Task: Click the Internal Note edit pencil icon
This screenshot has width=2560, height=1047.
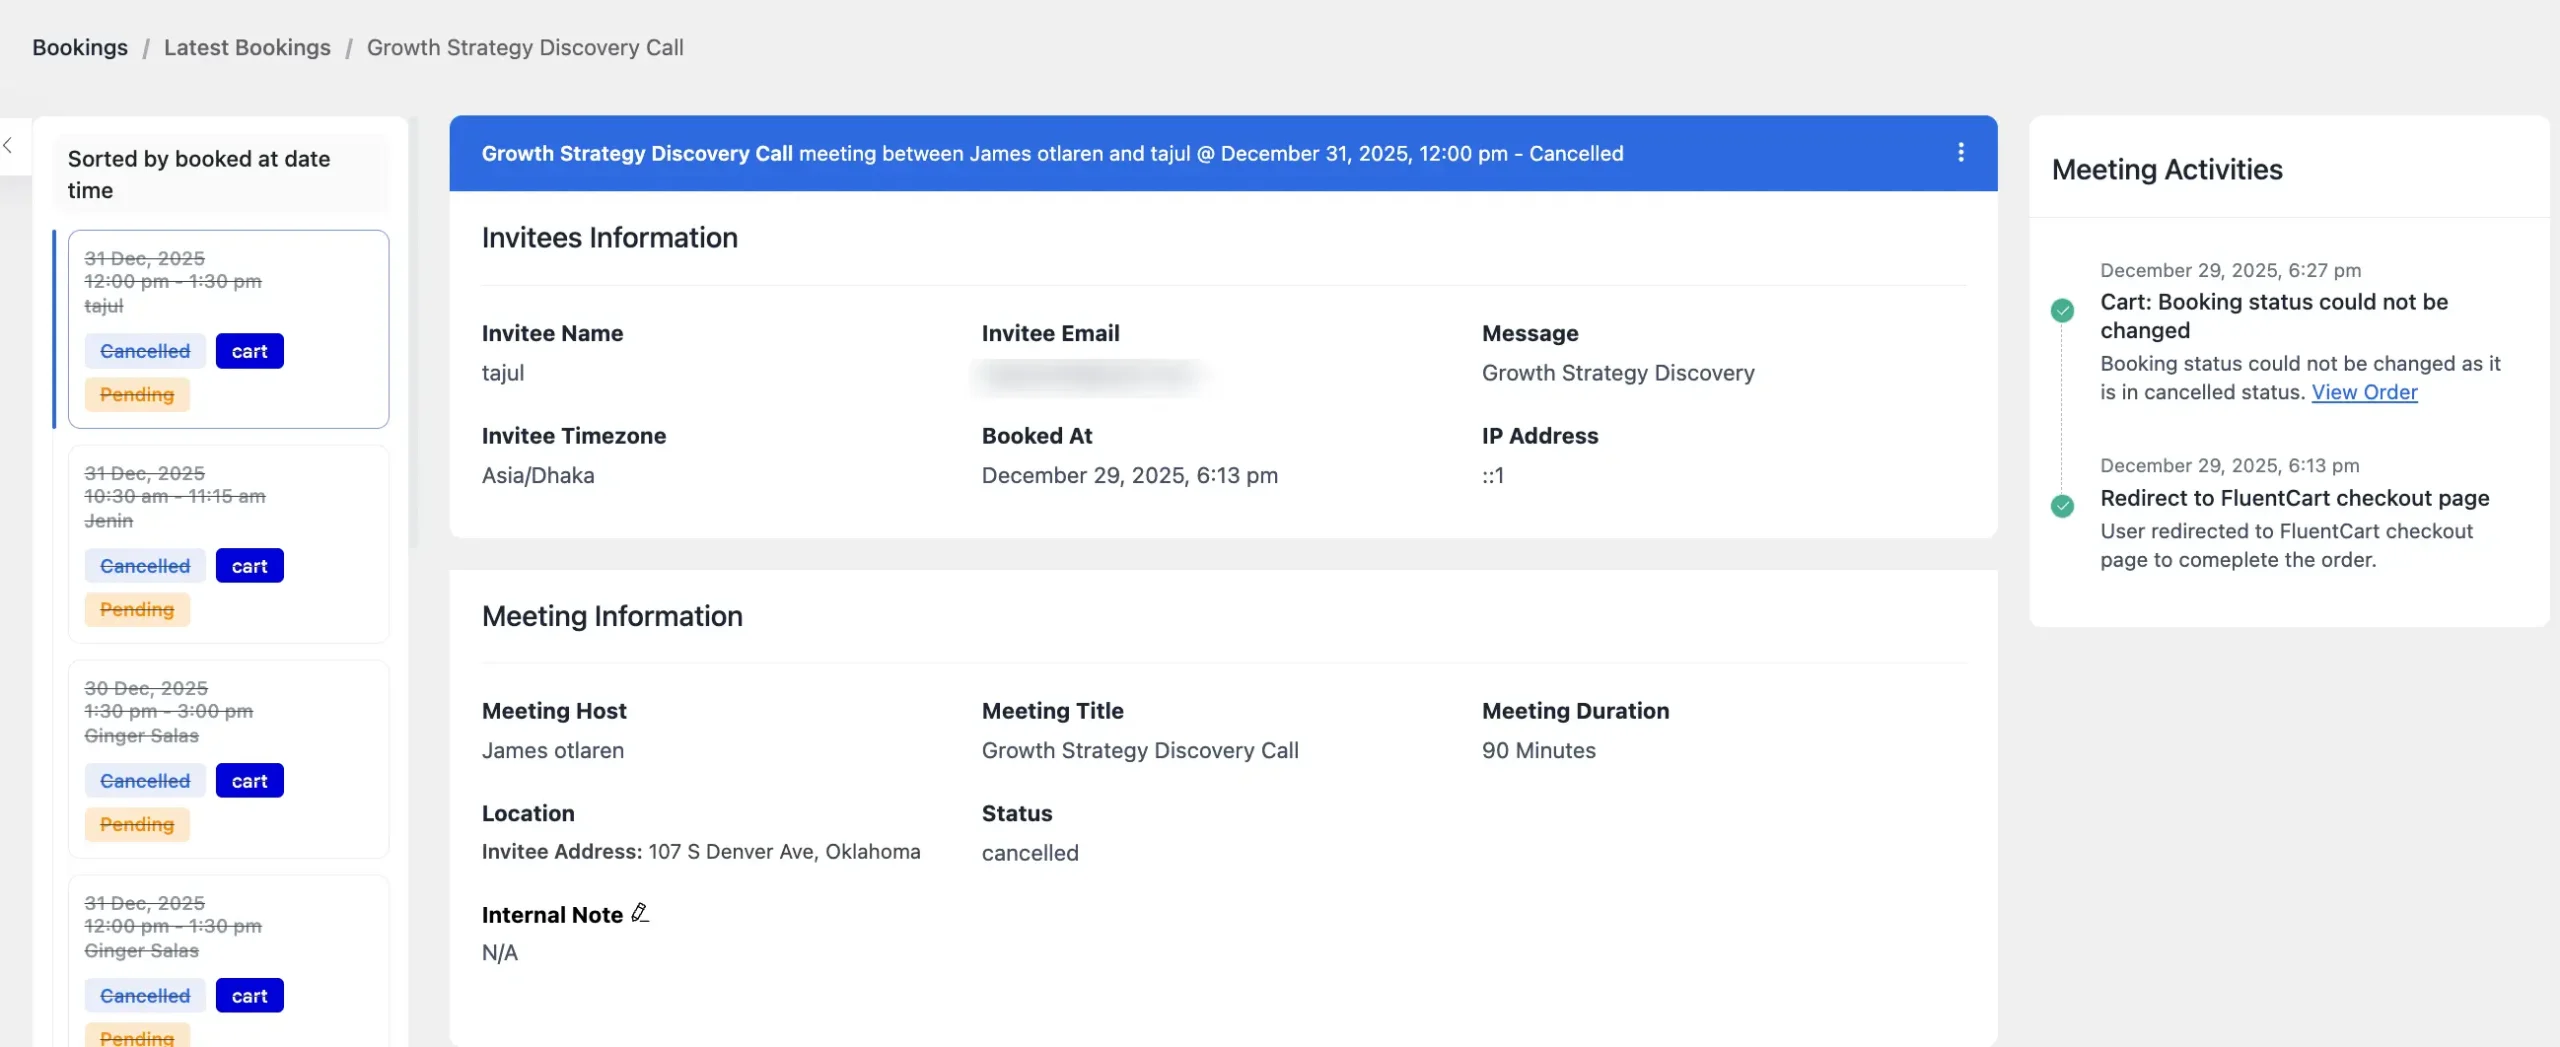Action: [640, 913]
